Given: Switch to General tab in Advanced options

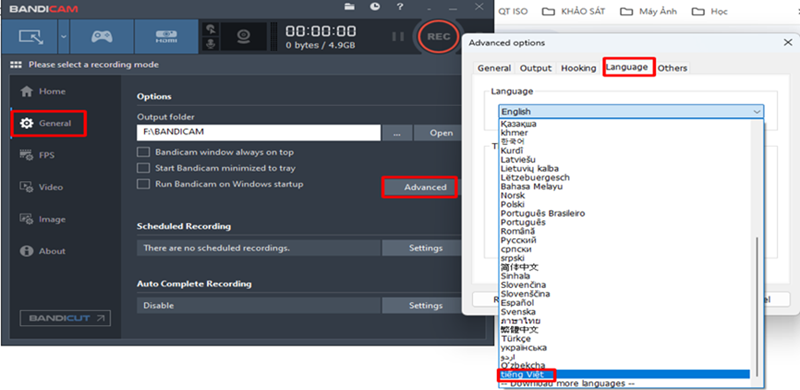Looking at the screenshot, I should [x=494, y=68].
